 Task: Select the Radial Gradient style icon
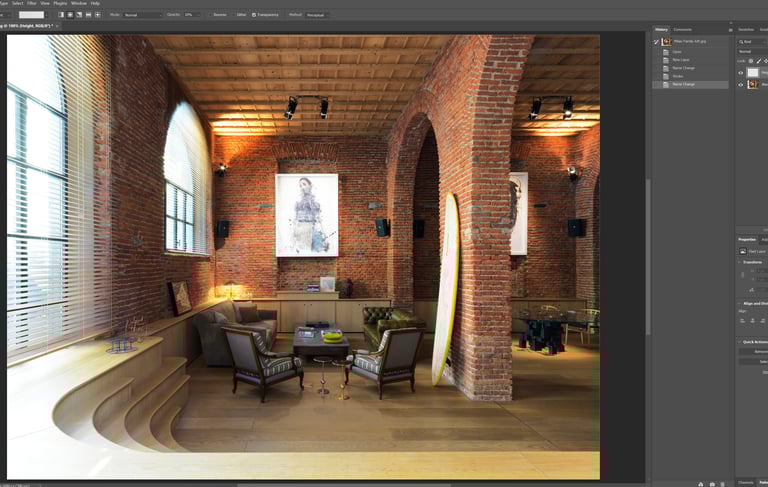70,15
